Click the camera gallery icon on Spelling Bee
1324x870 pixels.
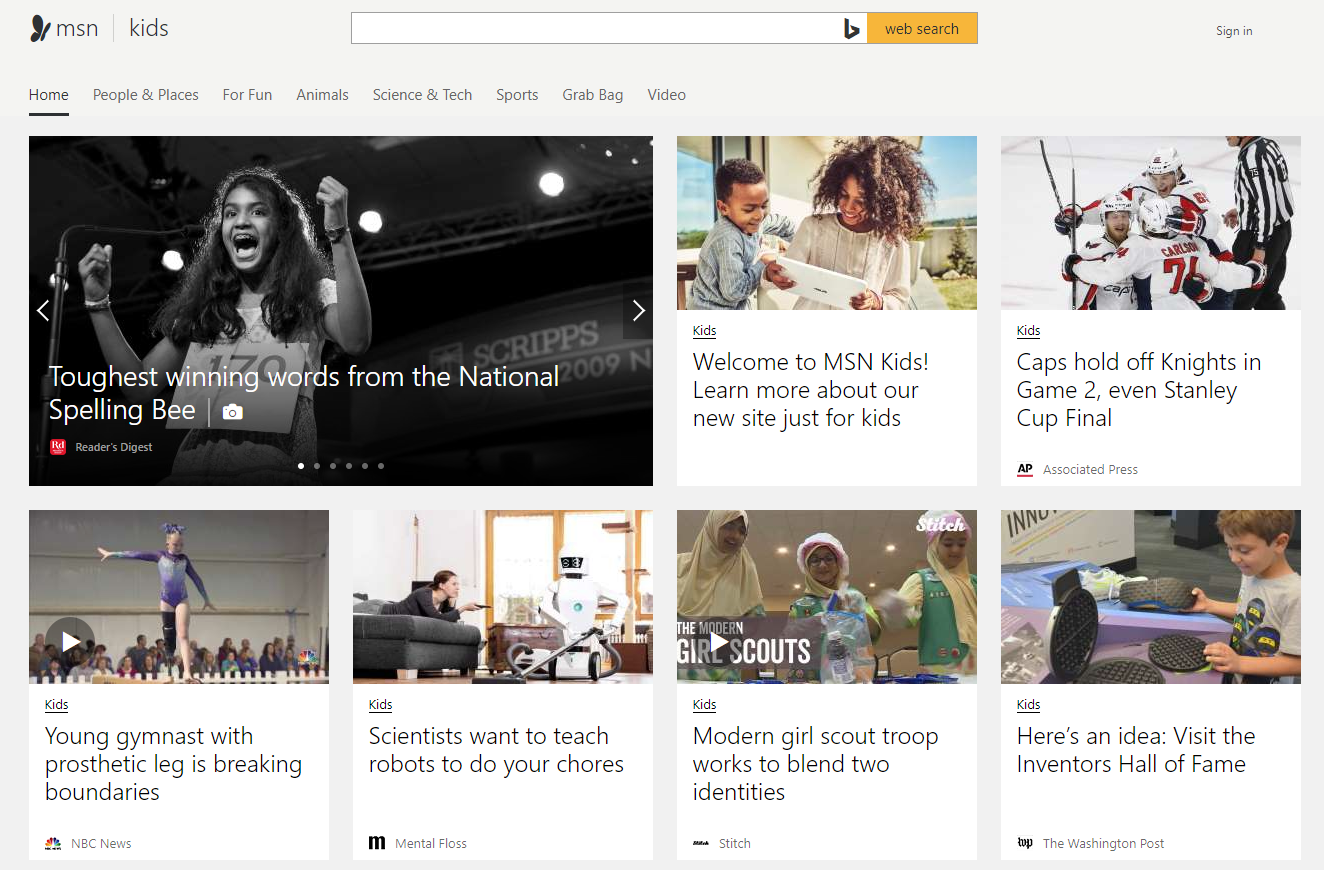click(233, 412)
